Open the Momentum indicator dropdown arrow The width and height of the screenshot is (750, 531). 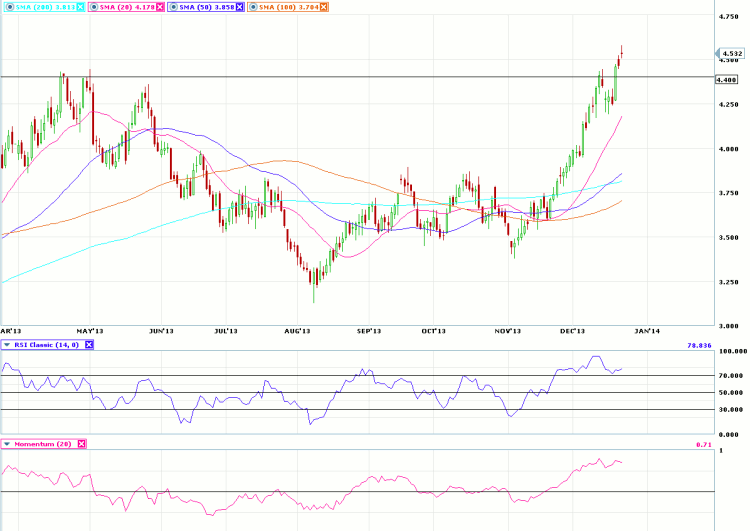tap(7, 443)
